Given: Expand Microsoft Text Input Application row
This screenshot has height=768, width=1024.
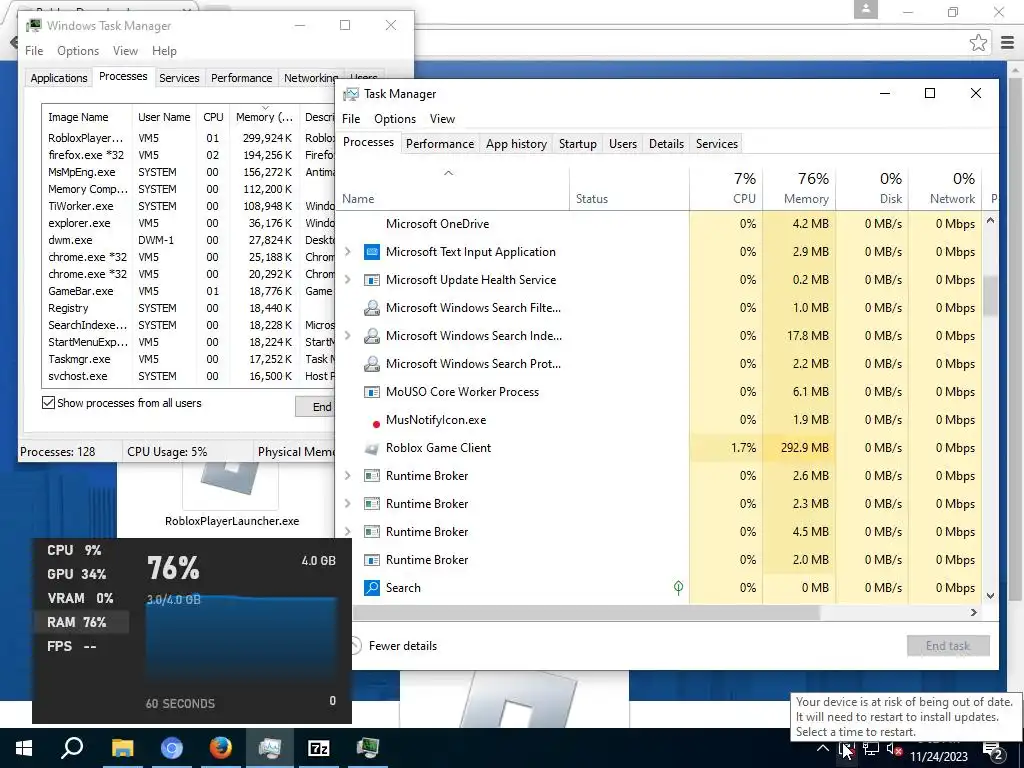Looking at the screenshot, I should (347, 252).
